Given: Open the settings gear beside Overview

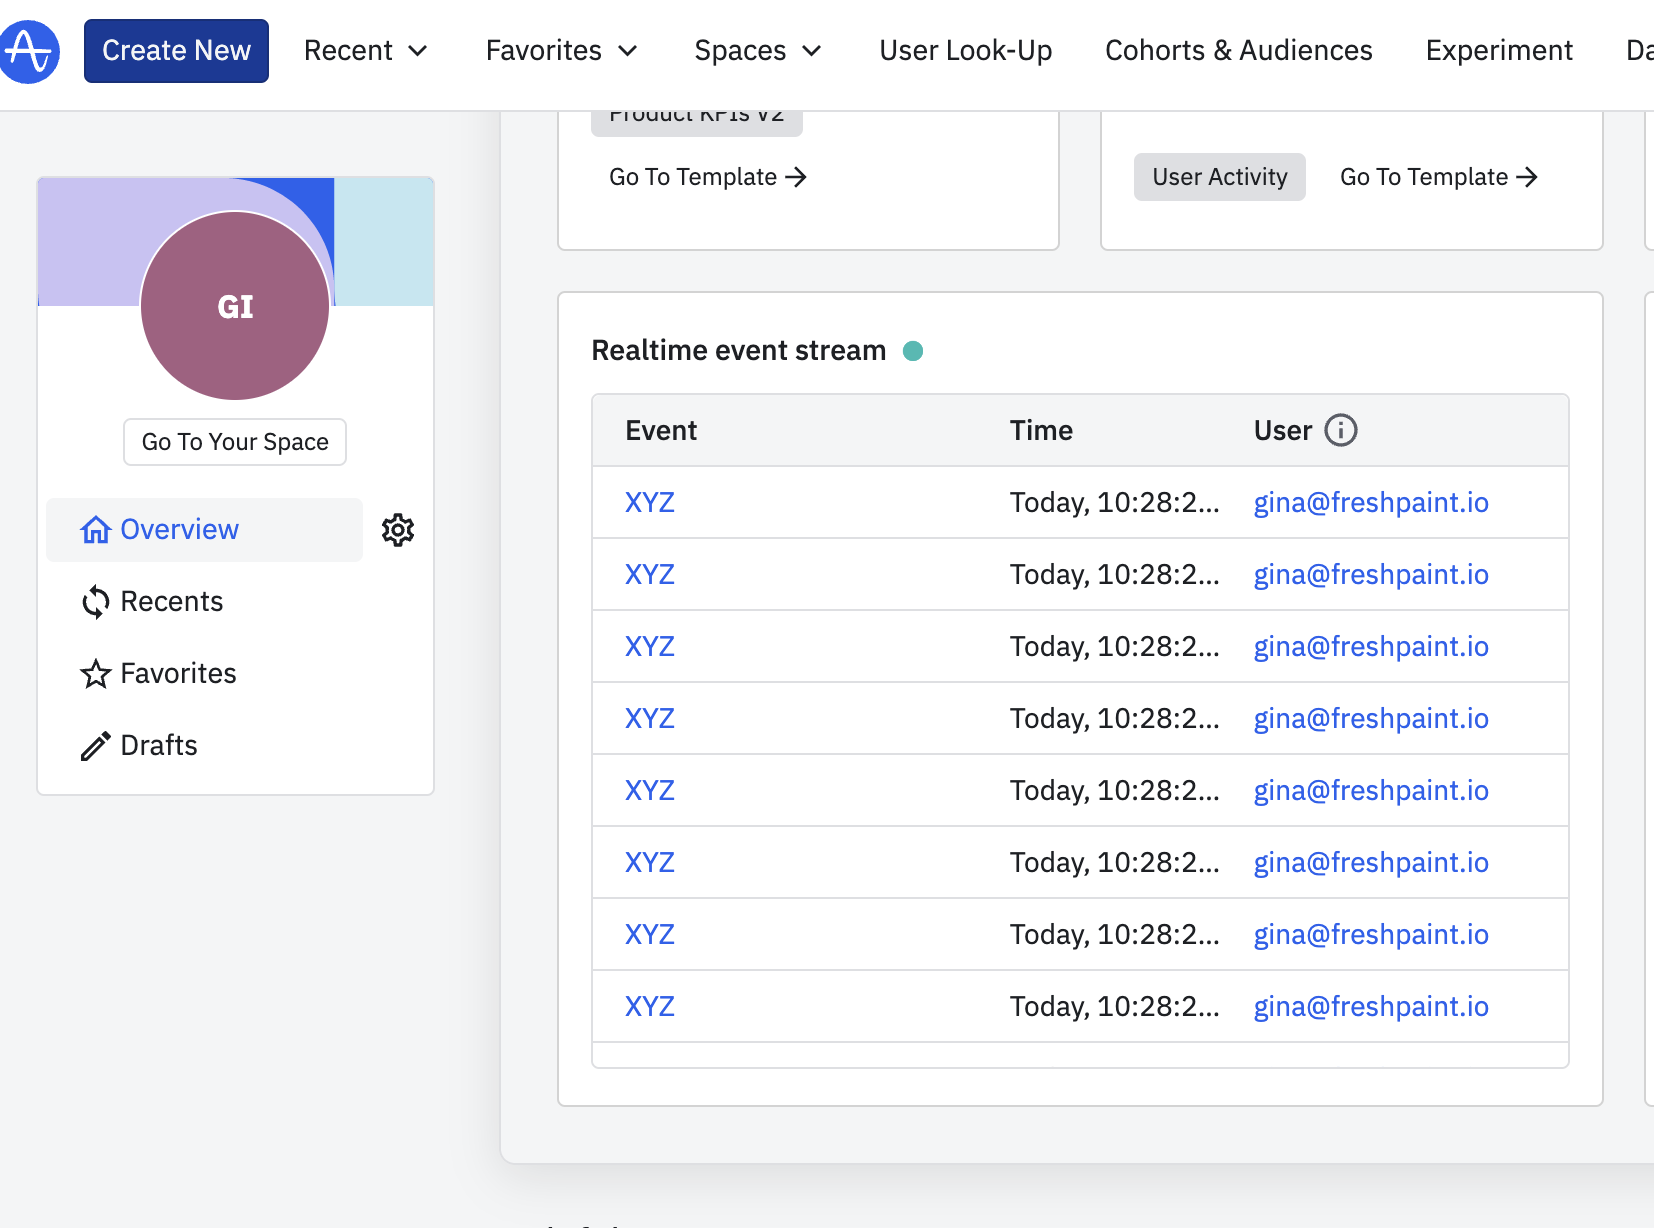Looking at the screenshot, I should tap(398, 530).
